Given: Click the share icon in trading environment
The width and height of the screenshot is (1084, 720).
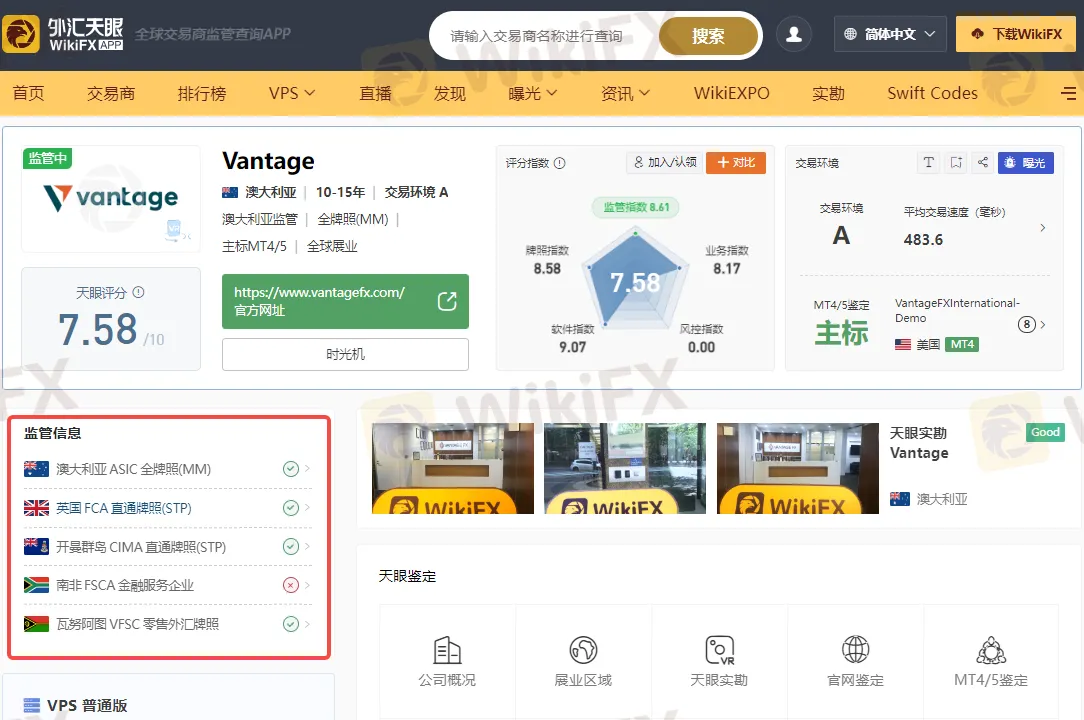Looking at the screenshot, I should [982, 163].
